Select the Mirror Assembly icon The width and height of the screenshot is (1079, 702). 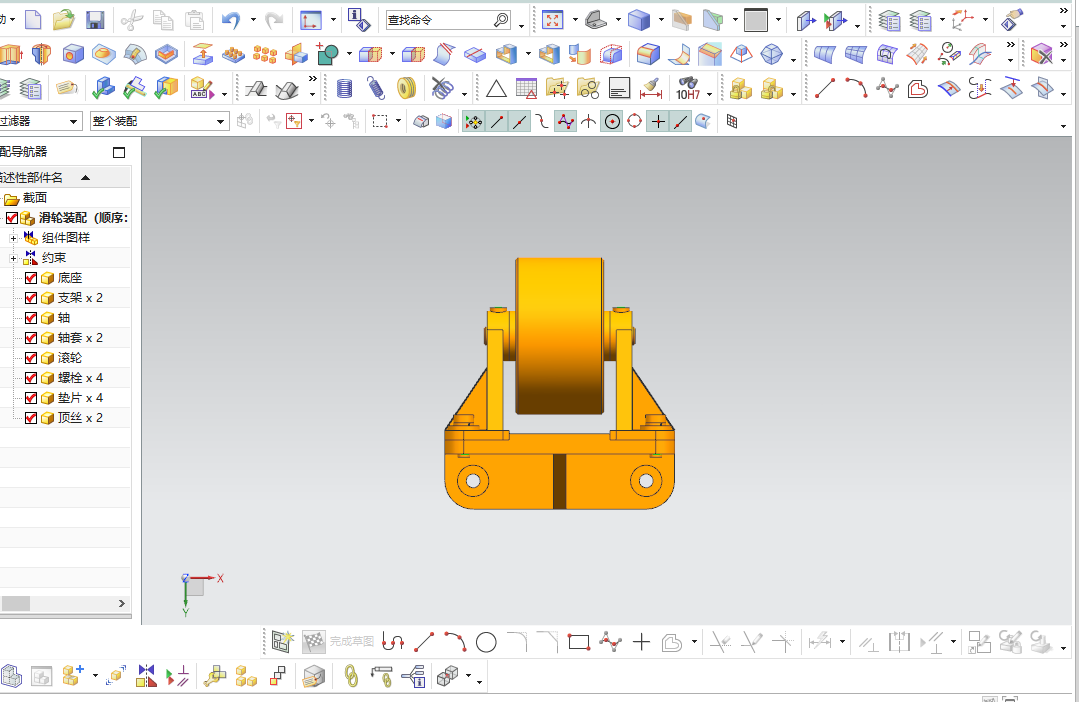click(146, 676)
